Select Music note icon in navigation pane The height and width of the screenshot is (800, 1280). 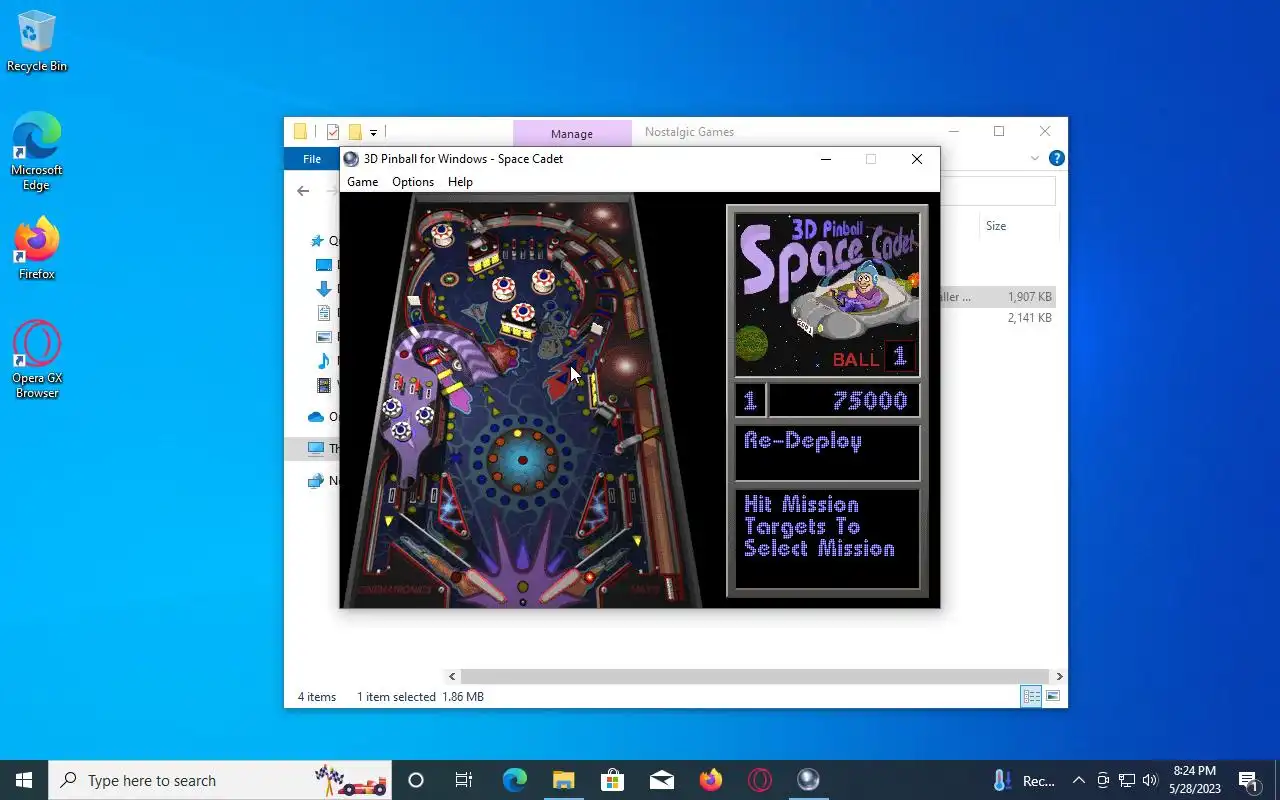point(324,361)
